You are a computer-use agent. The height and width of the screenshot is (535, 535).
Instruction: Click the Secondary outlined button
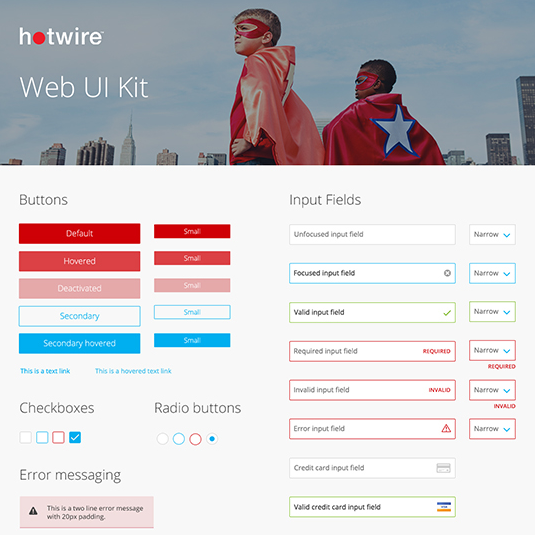click(79, 316)
